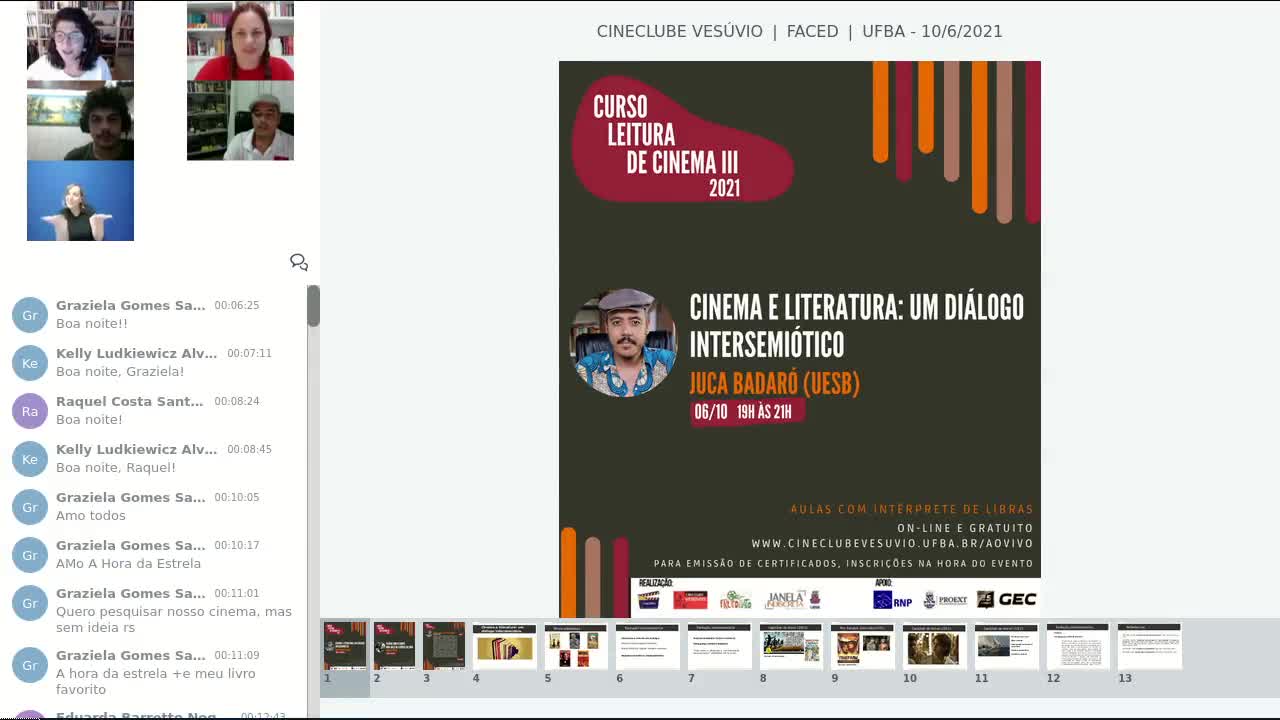Click the header 'CINECLUBE VESÚVIO | FACED | UFBA - 10/6/2021'
1280x720 pixels.
coord(799,31)
